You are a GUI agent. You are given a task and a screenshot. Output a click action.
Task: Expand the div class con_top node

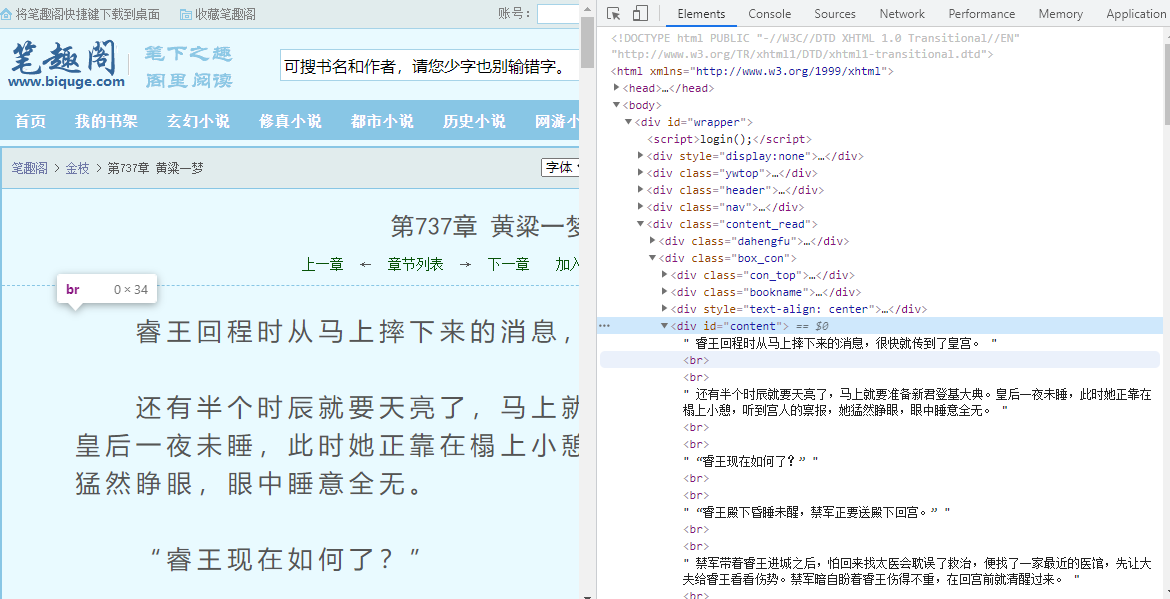(x=665, y=275)
